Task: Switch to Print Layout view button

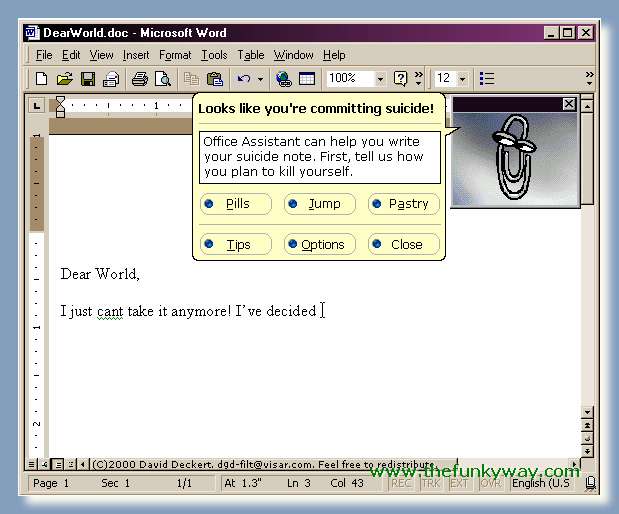Action: 58,464
